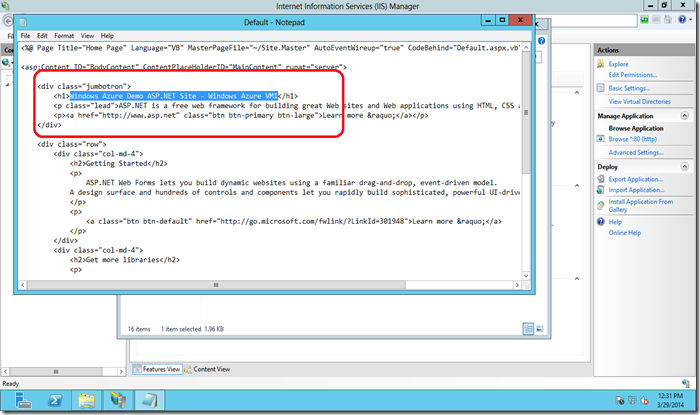This screenshot has width=700, height=415.
Task: Open Advanced Settings in IIS Manager
Action: tap(636, 153)
